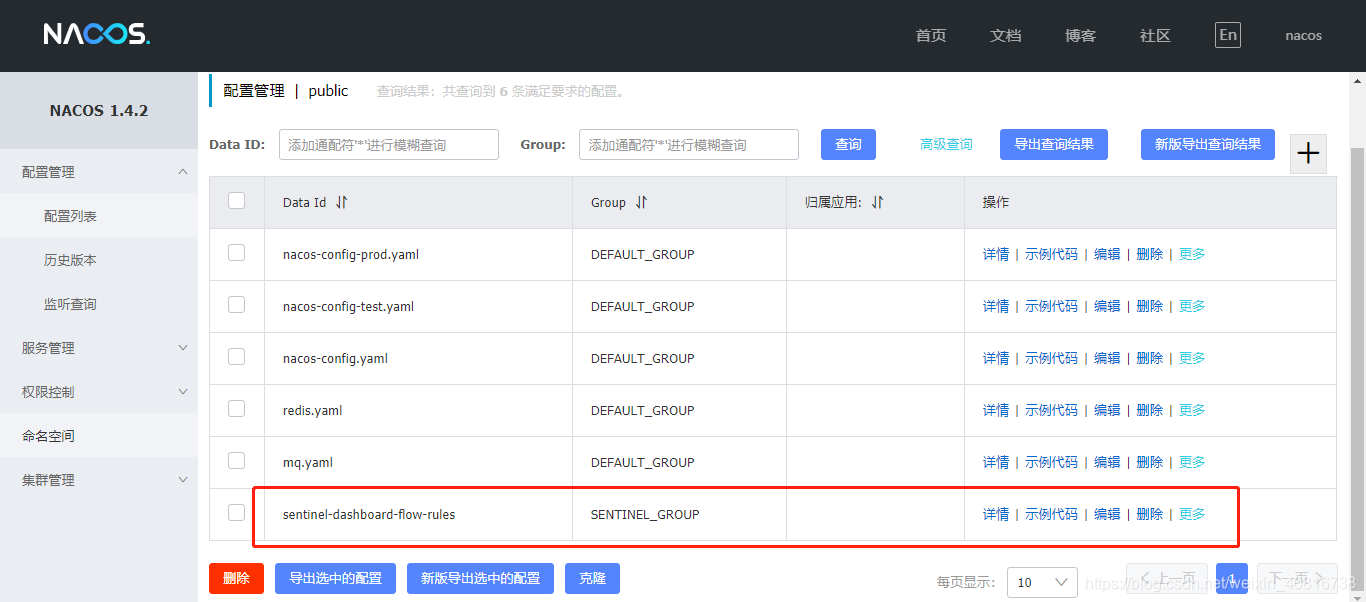The height and width of the screenshot is (602, 1366).
Task: Expand the 集群管理 sidebar section
Action: coord(99,480)
